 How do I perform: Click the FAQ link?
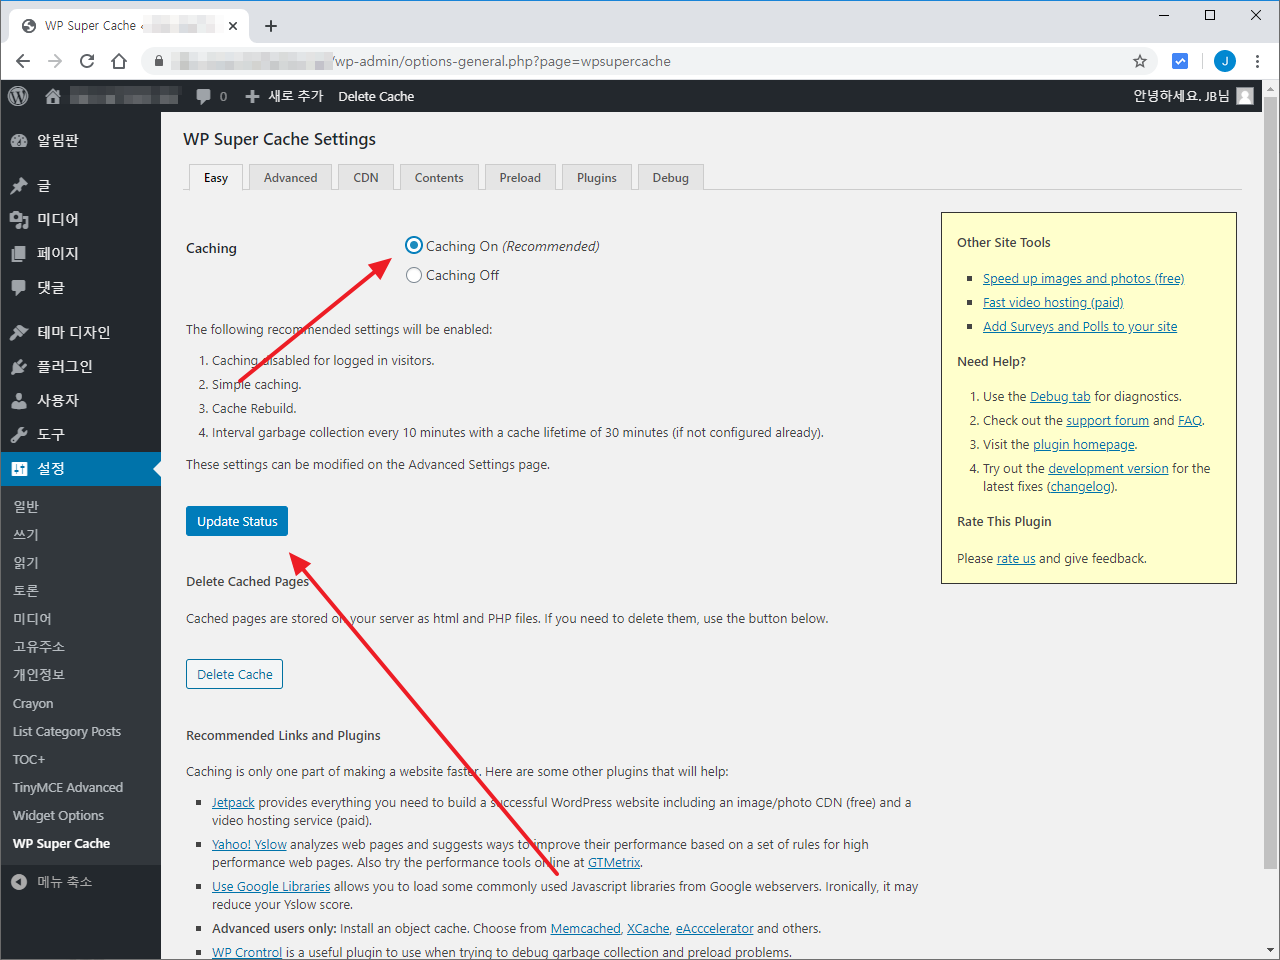[x=1190, y=420]
